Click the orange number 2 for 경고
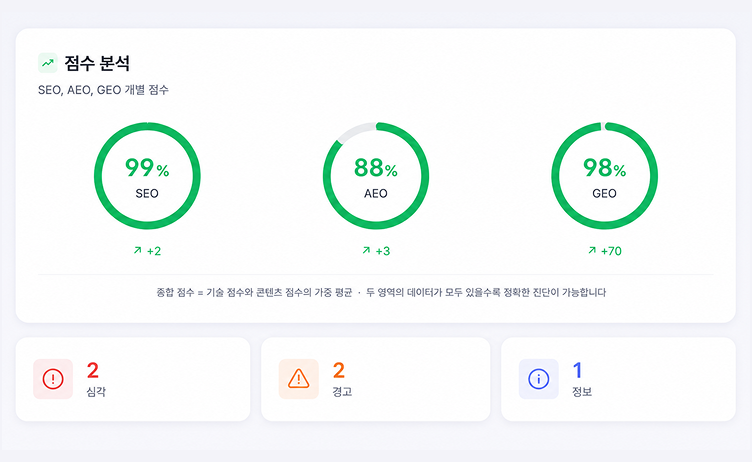This screenshot has width=752, height=462. tap(339, 370)
